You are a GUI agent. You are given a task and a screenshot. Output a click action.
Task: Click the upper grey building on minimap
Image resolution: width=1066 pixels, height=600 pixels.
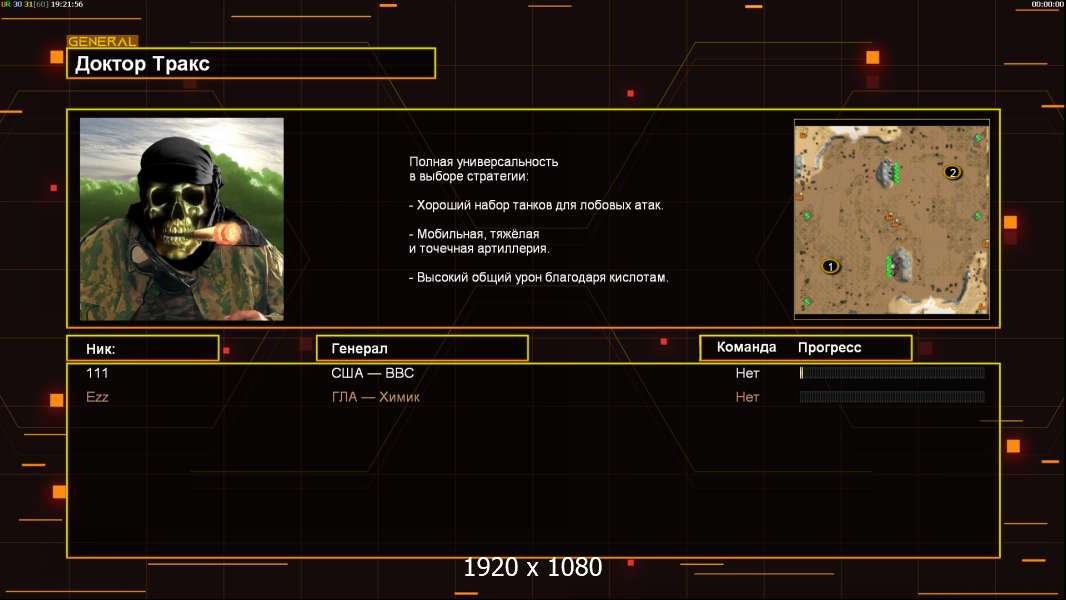tap(886, 173)
